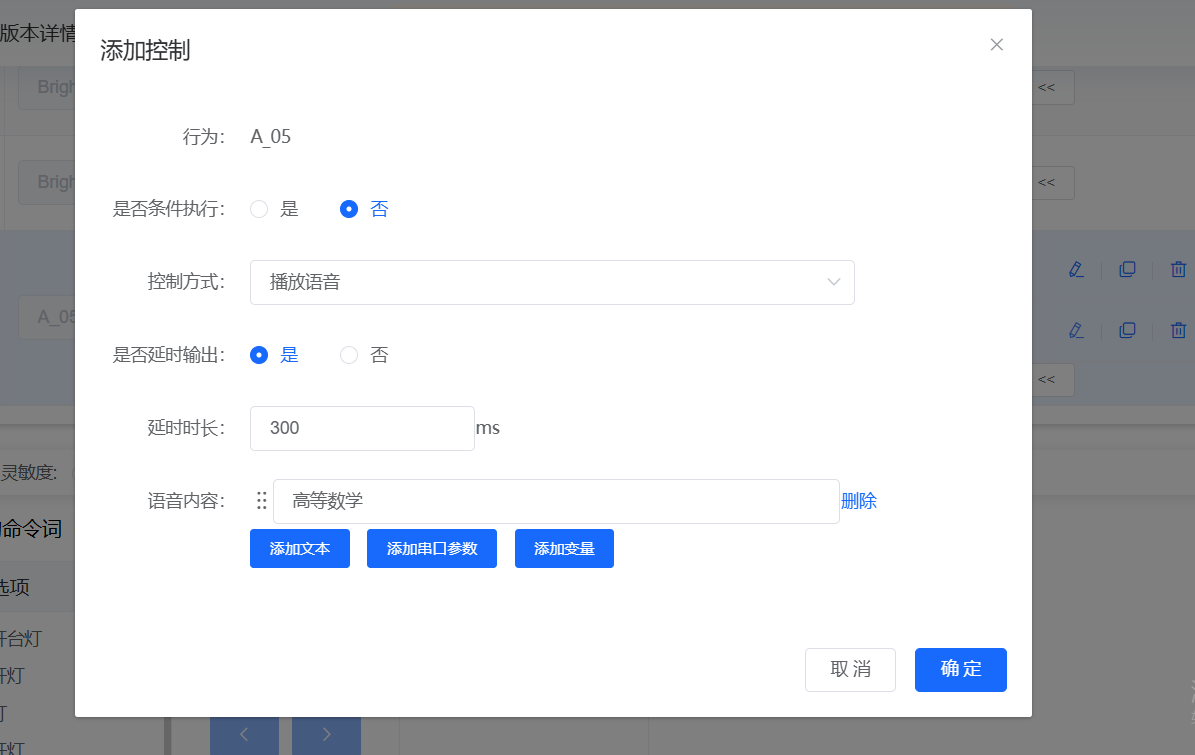Go to next page with arrow icon
This screenshot has width=1195, height=755.
coord(326,734)
